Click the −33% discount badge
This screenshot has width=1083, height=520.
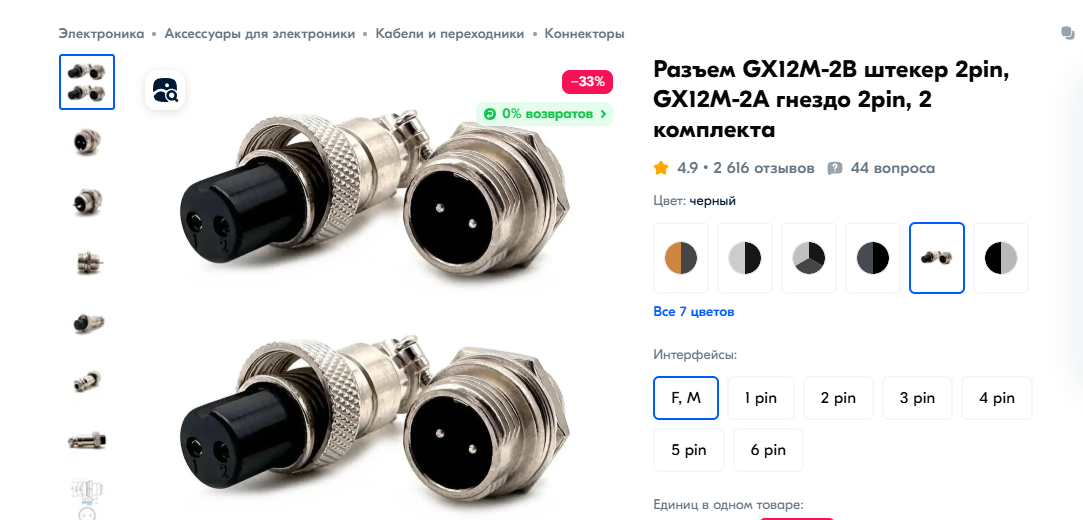(x=587, y=81)
